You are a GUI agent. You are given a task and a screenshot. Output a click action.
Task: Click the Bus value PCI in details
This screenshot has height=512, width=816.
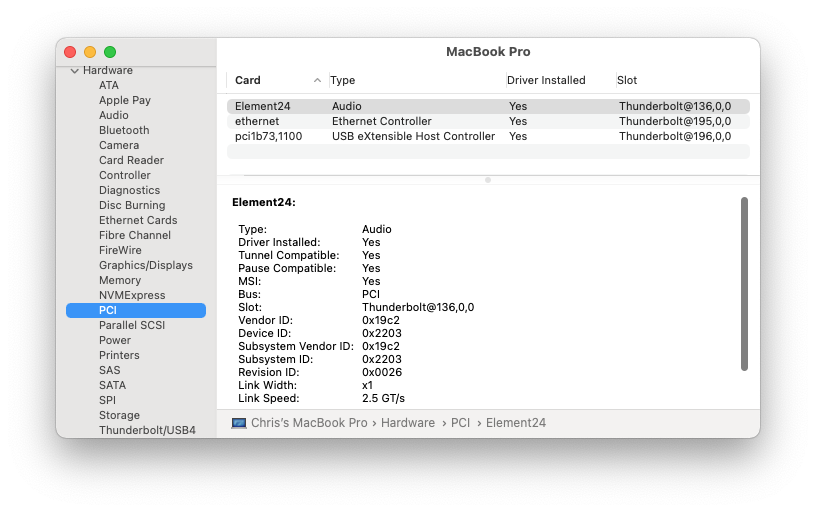point(371,295)
